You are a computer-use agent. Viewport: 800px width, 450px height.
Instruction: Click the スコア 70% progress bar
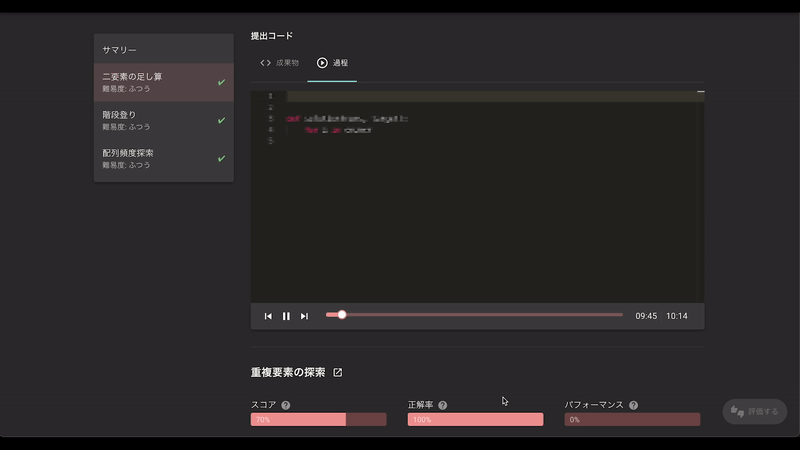click(x=318, y=419)
